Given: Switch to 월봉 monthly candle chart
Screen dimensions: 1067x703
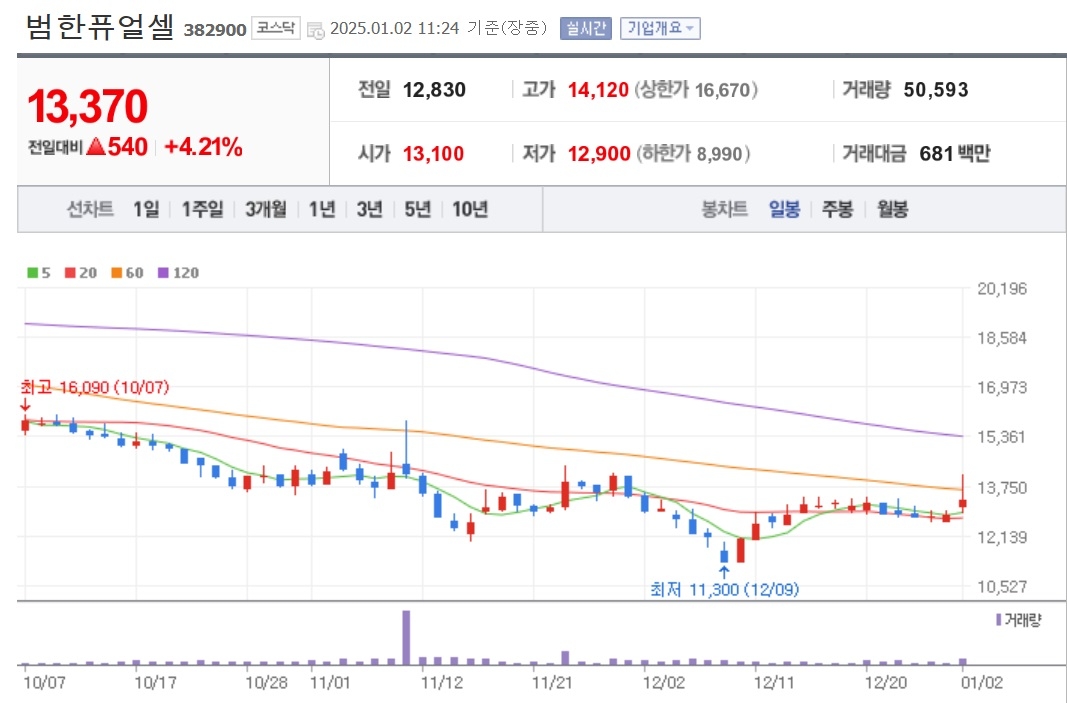Looking at the screenshot, I should pyautogui.click(x=892, y=209).
